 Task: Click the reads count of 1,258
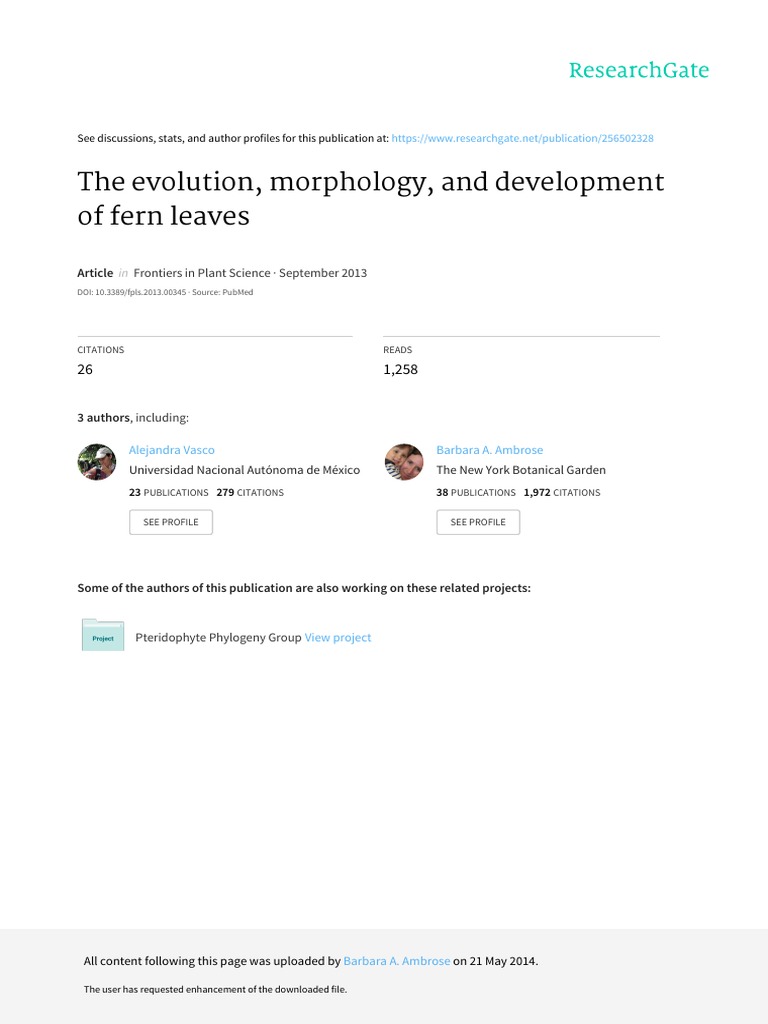[x=400, y=369]
